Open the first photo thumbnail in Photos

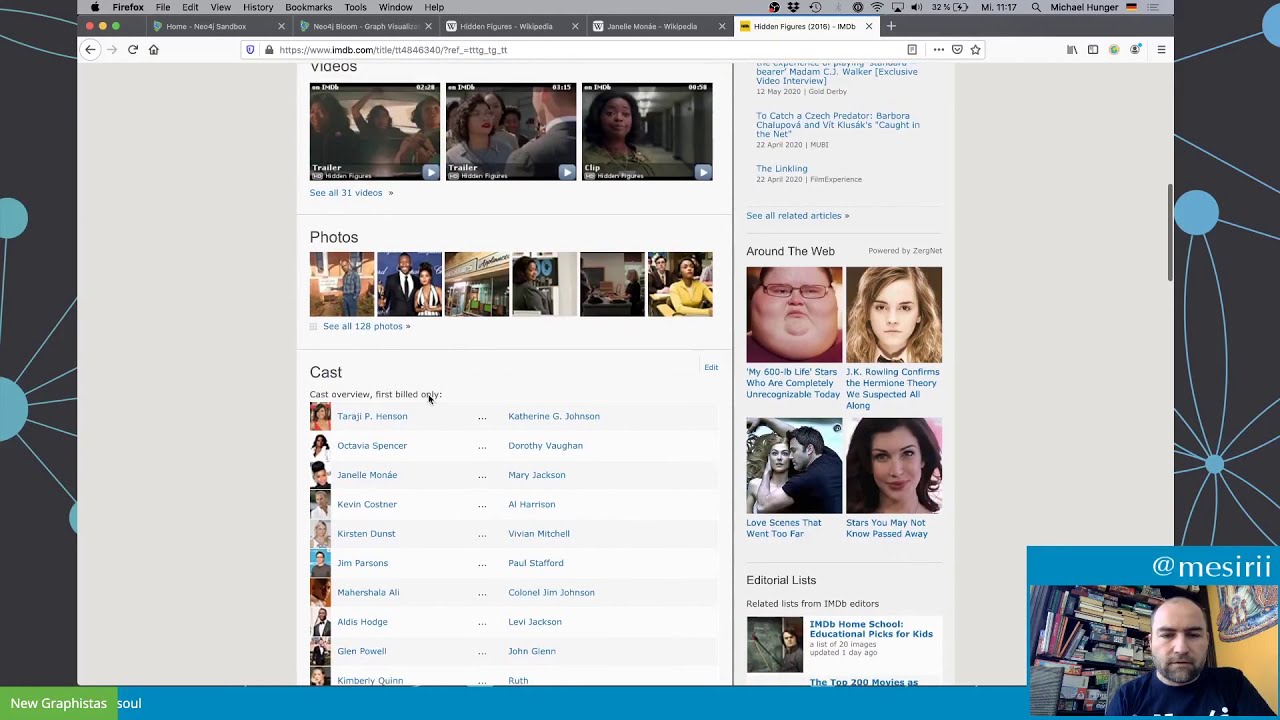click(342, 285)
